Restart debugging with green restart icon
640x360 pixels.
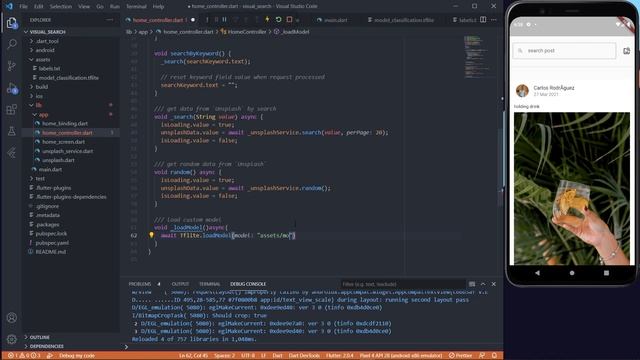278,20
